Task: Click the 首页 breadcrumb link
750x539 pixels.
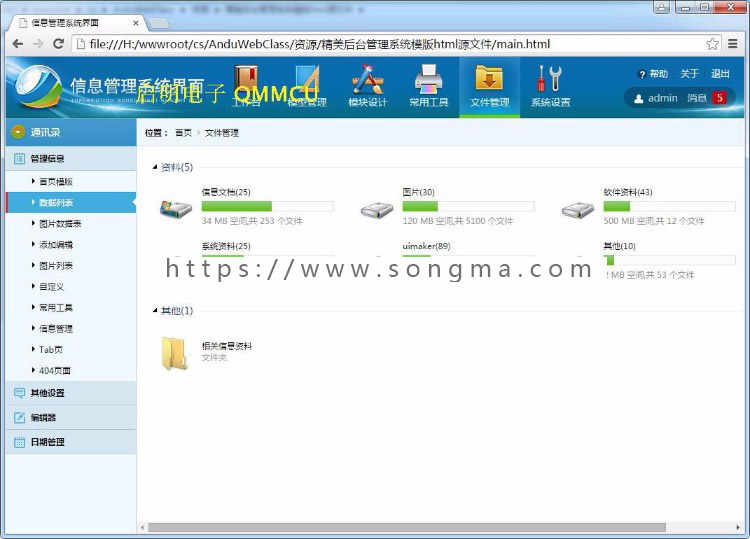Action: pyautogui.click(x=183, y=133)
